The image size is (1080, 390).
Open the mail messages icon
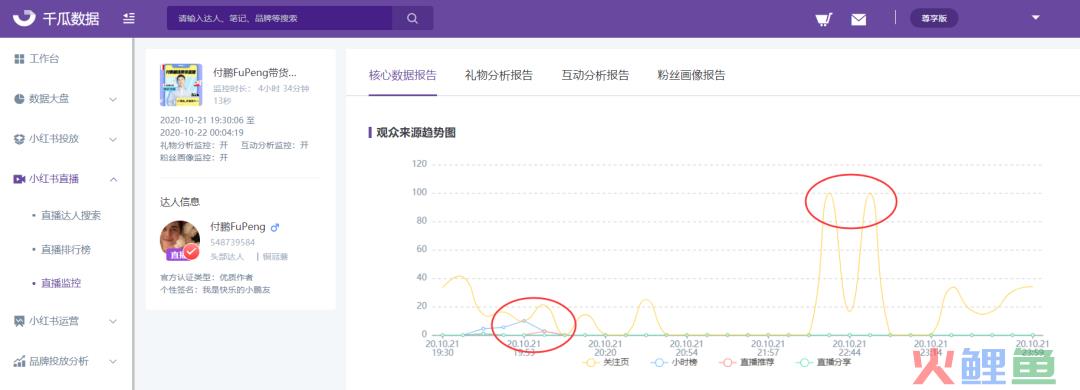858,19
